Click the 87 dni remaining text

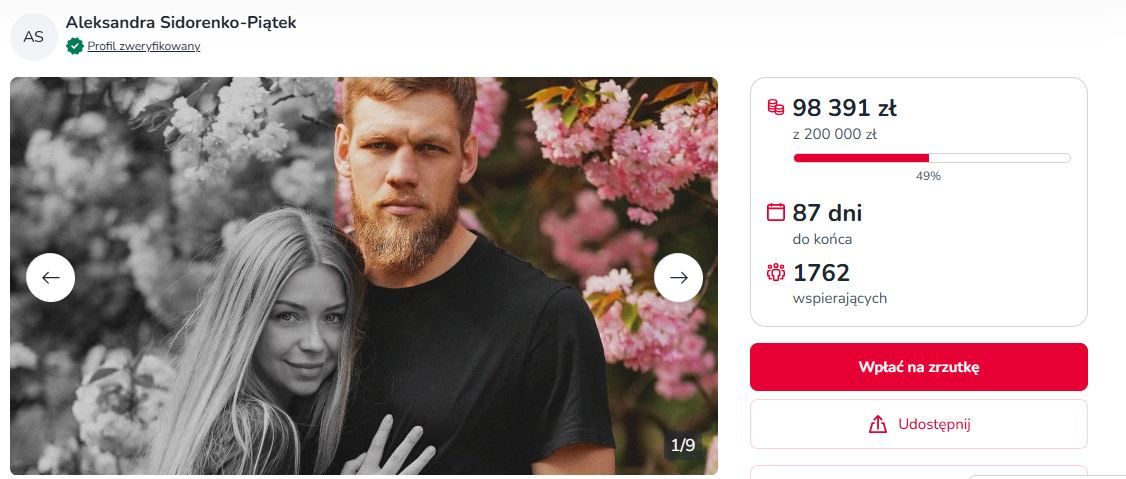click(x=827, y=213)
